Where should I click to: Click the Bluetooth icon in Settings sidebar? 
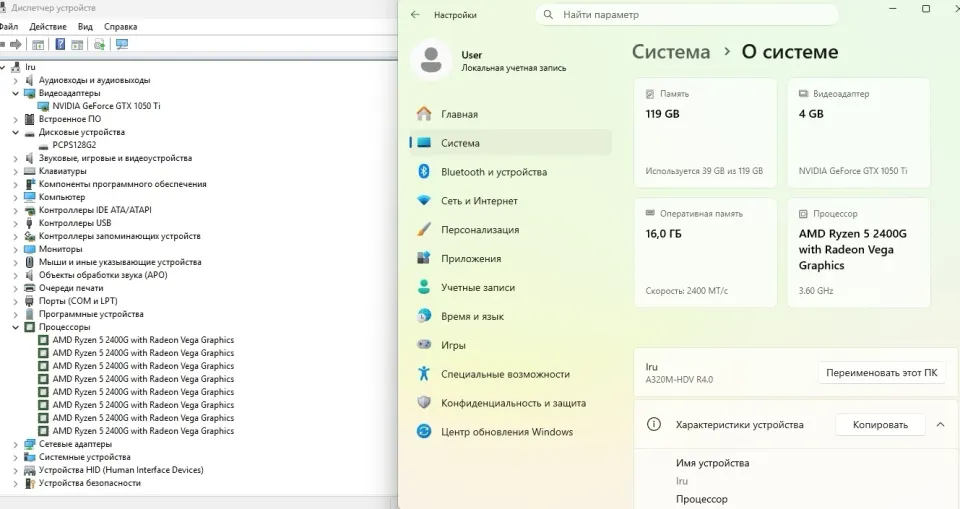pos(424,172)
